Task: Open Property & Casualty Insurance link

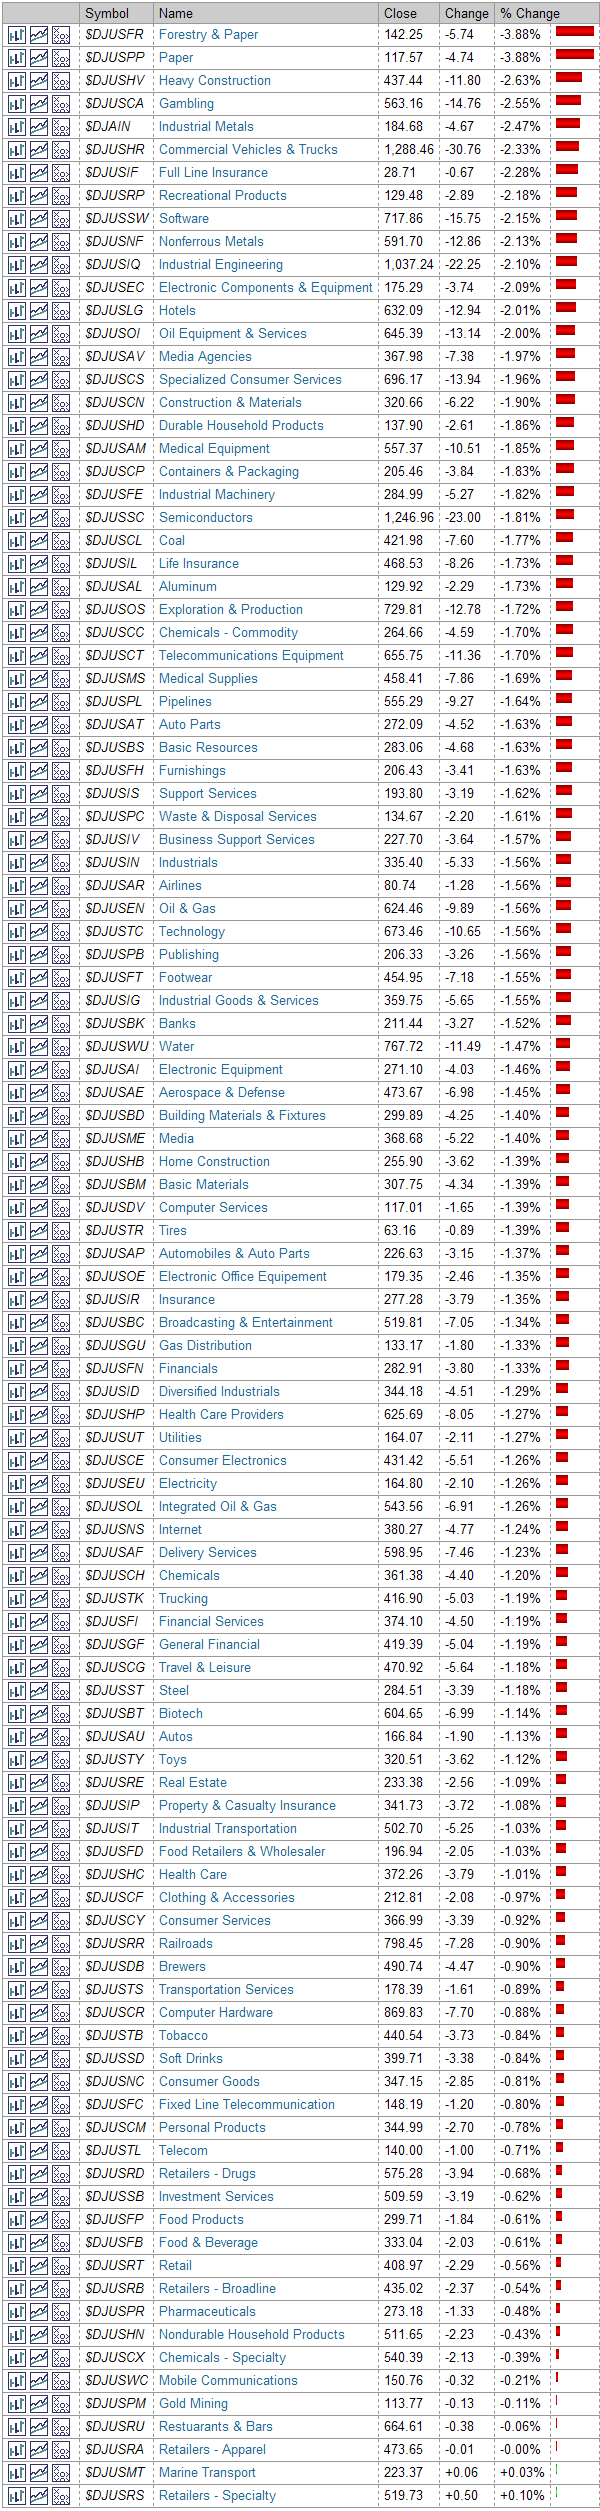Action: pyautogui.click(x=247, y=1806)
